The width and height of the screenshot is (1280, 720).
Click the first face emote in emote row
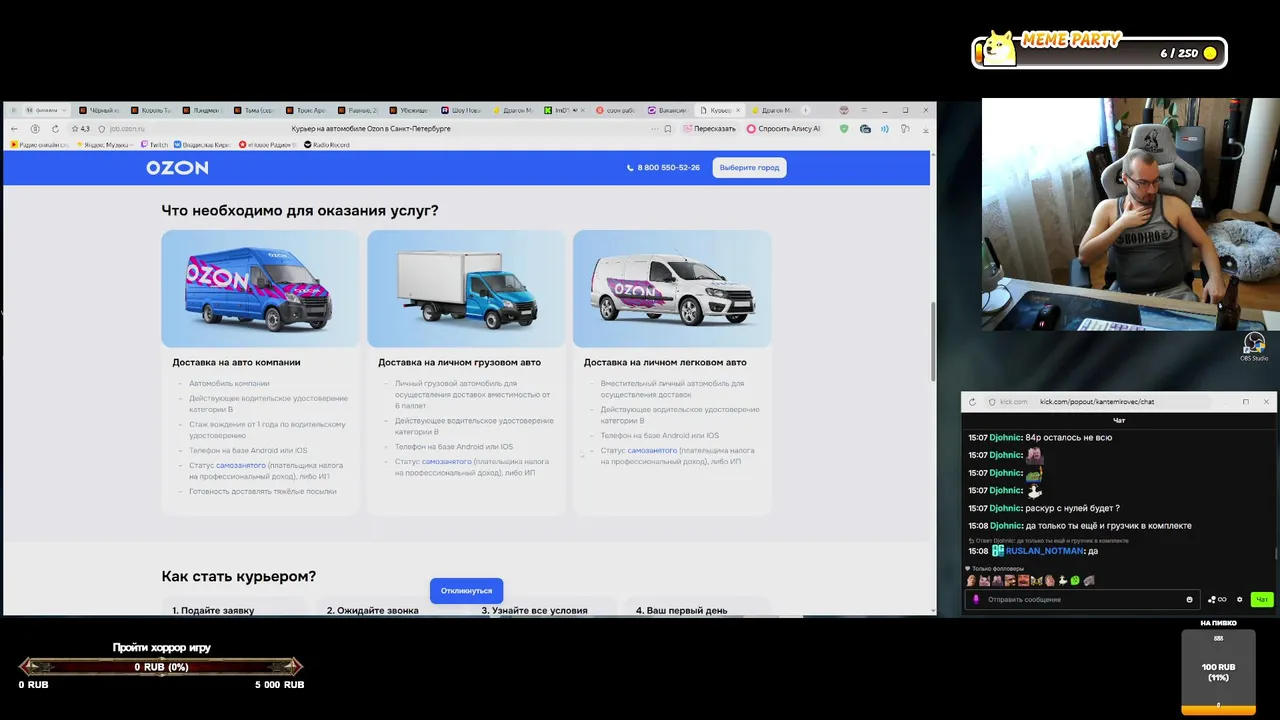point(971,580)
